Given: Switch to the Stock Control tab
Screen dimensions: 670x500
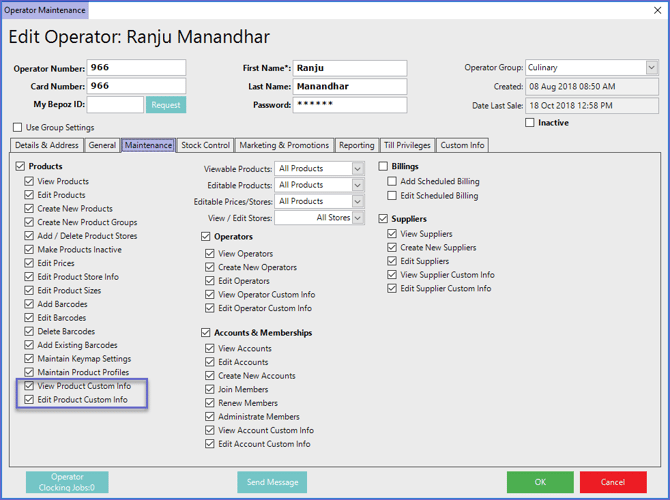Looking at the screenshot, I should 205,146.
